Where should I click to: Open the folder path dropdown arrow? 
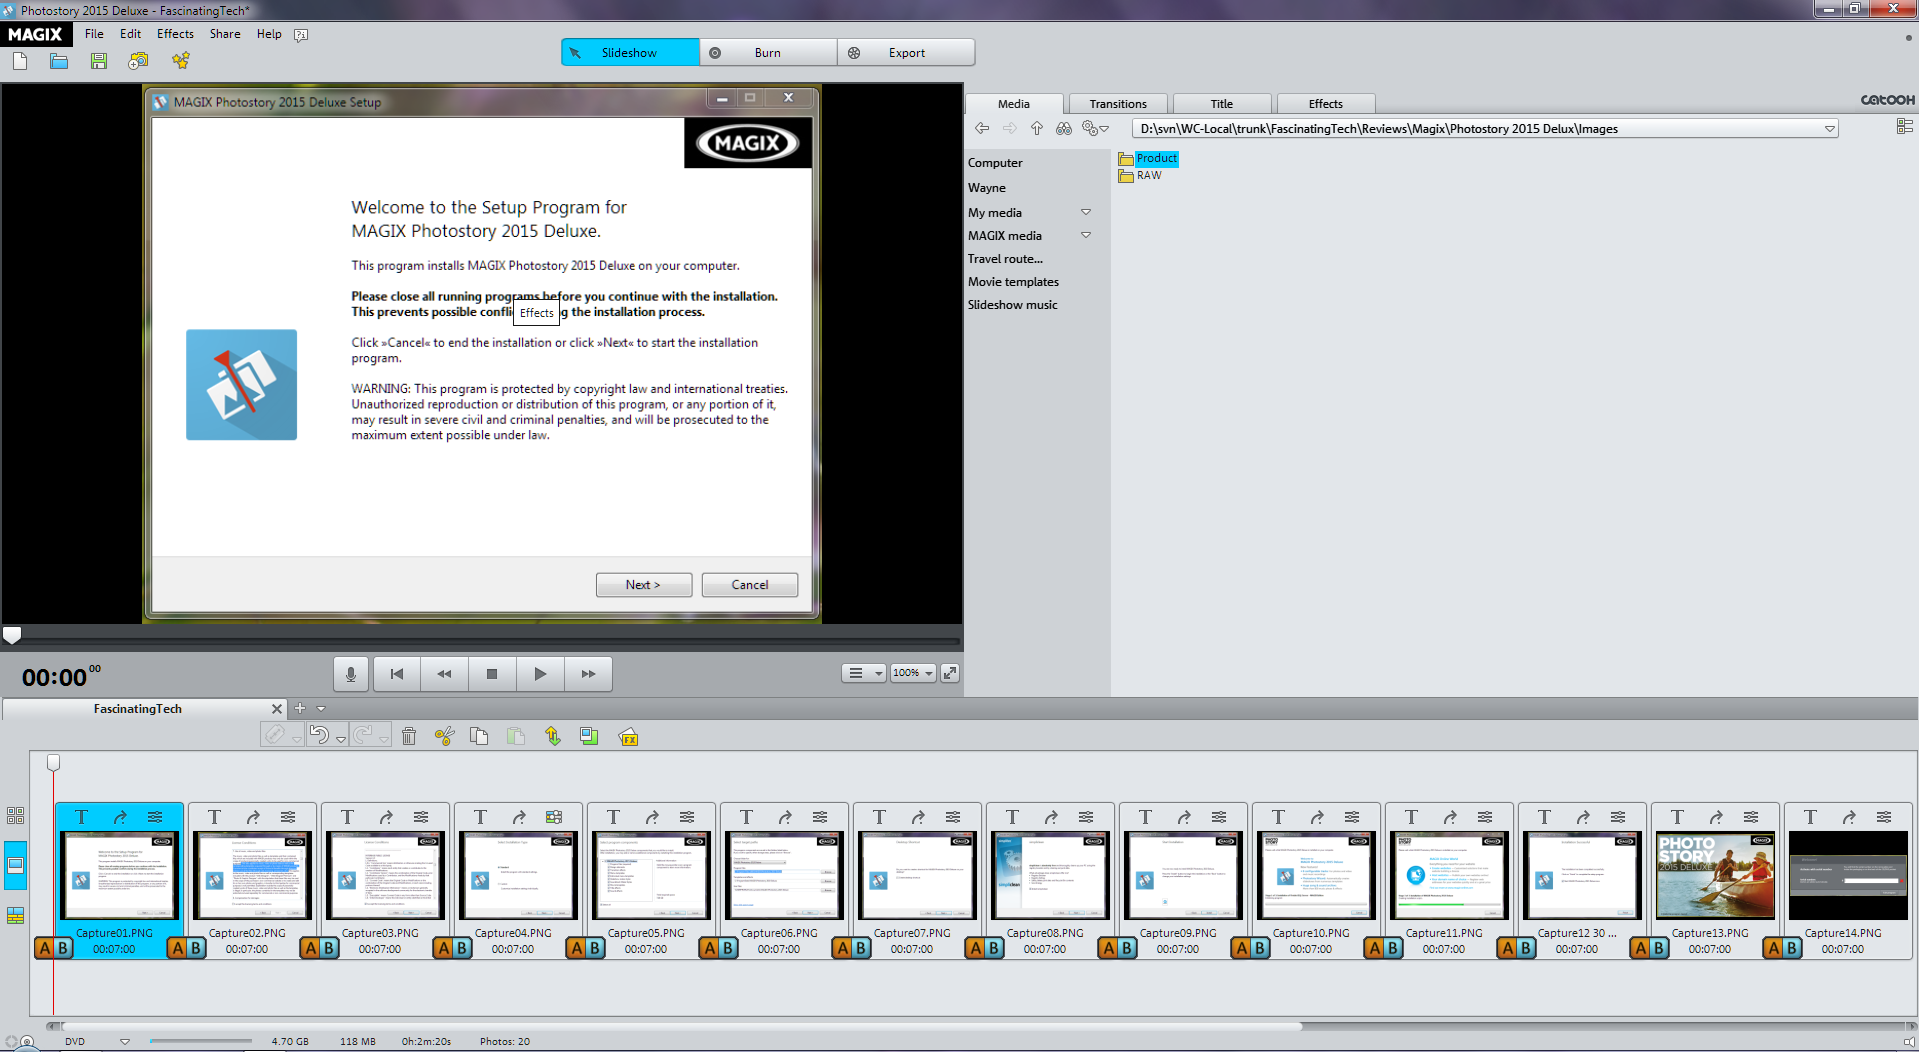(1829, 128)
